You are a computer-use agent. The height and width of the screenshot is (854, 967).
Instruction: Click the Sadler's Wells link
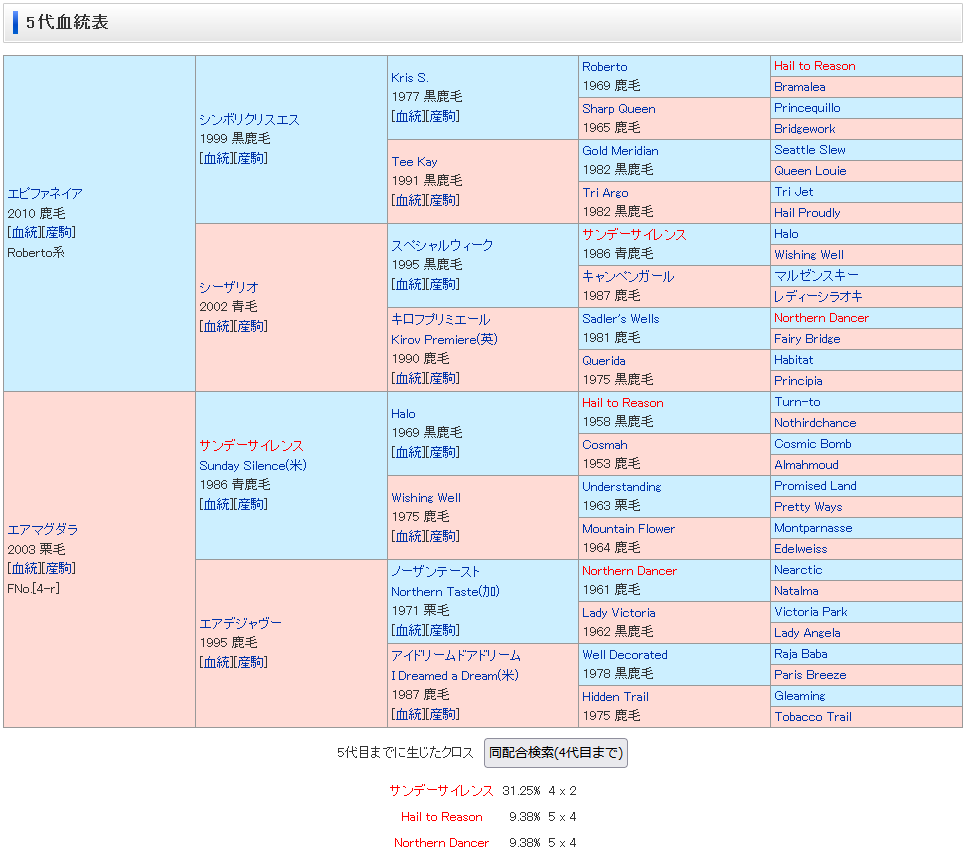point(620,318)
